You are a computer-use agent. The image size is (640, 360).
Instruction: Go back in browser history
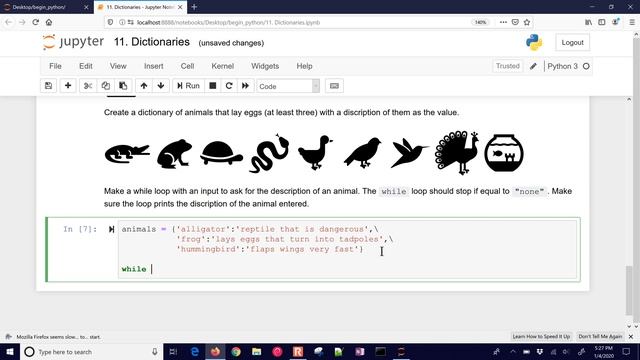tap(9, 22)
